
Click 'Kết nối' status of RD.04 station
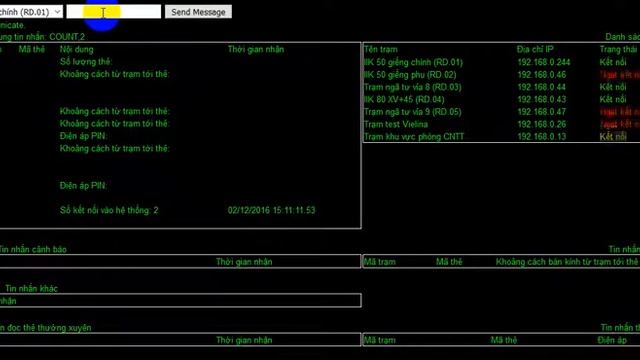coord(613,99)
